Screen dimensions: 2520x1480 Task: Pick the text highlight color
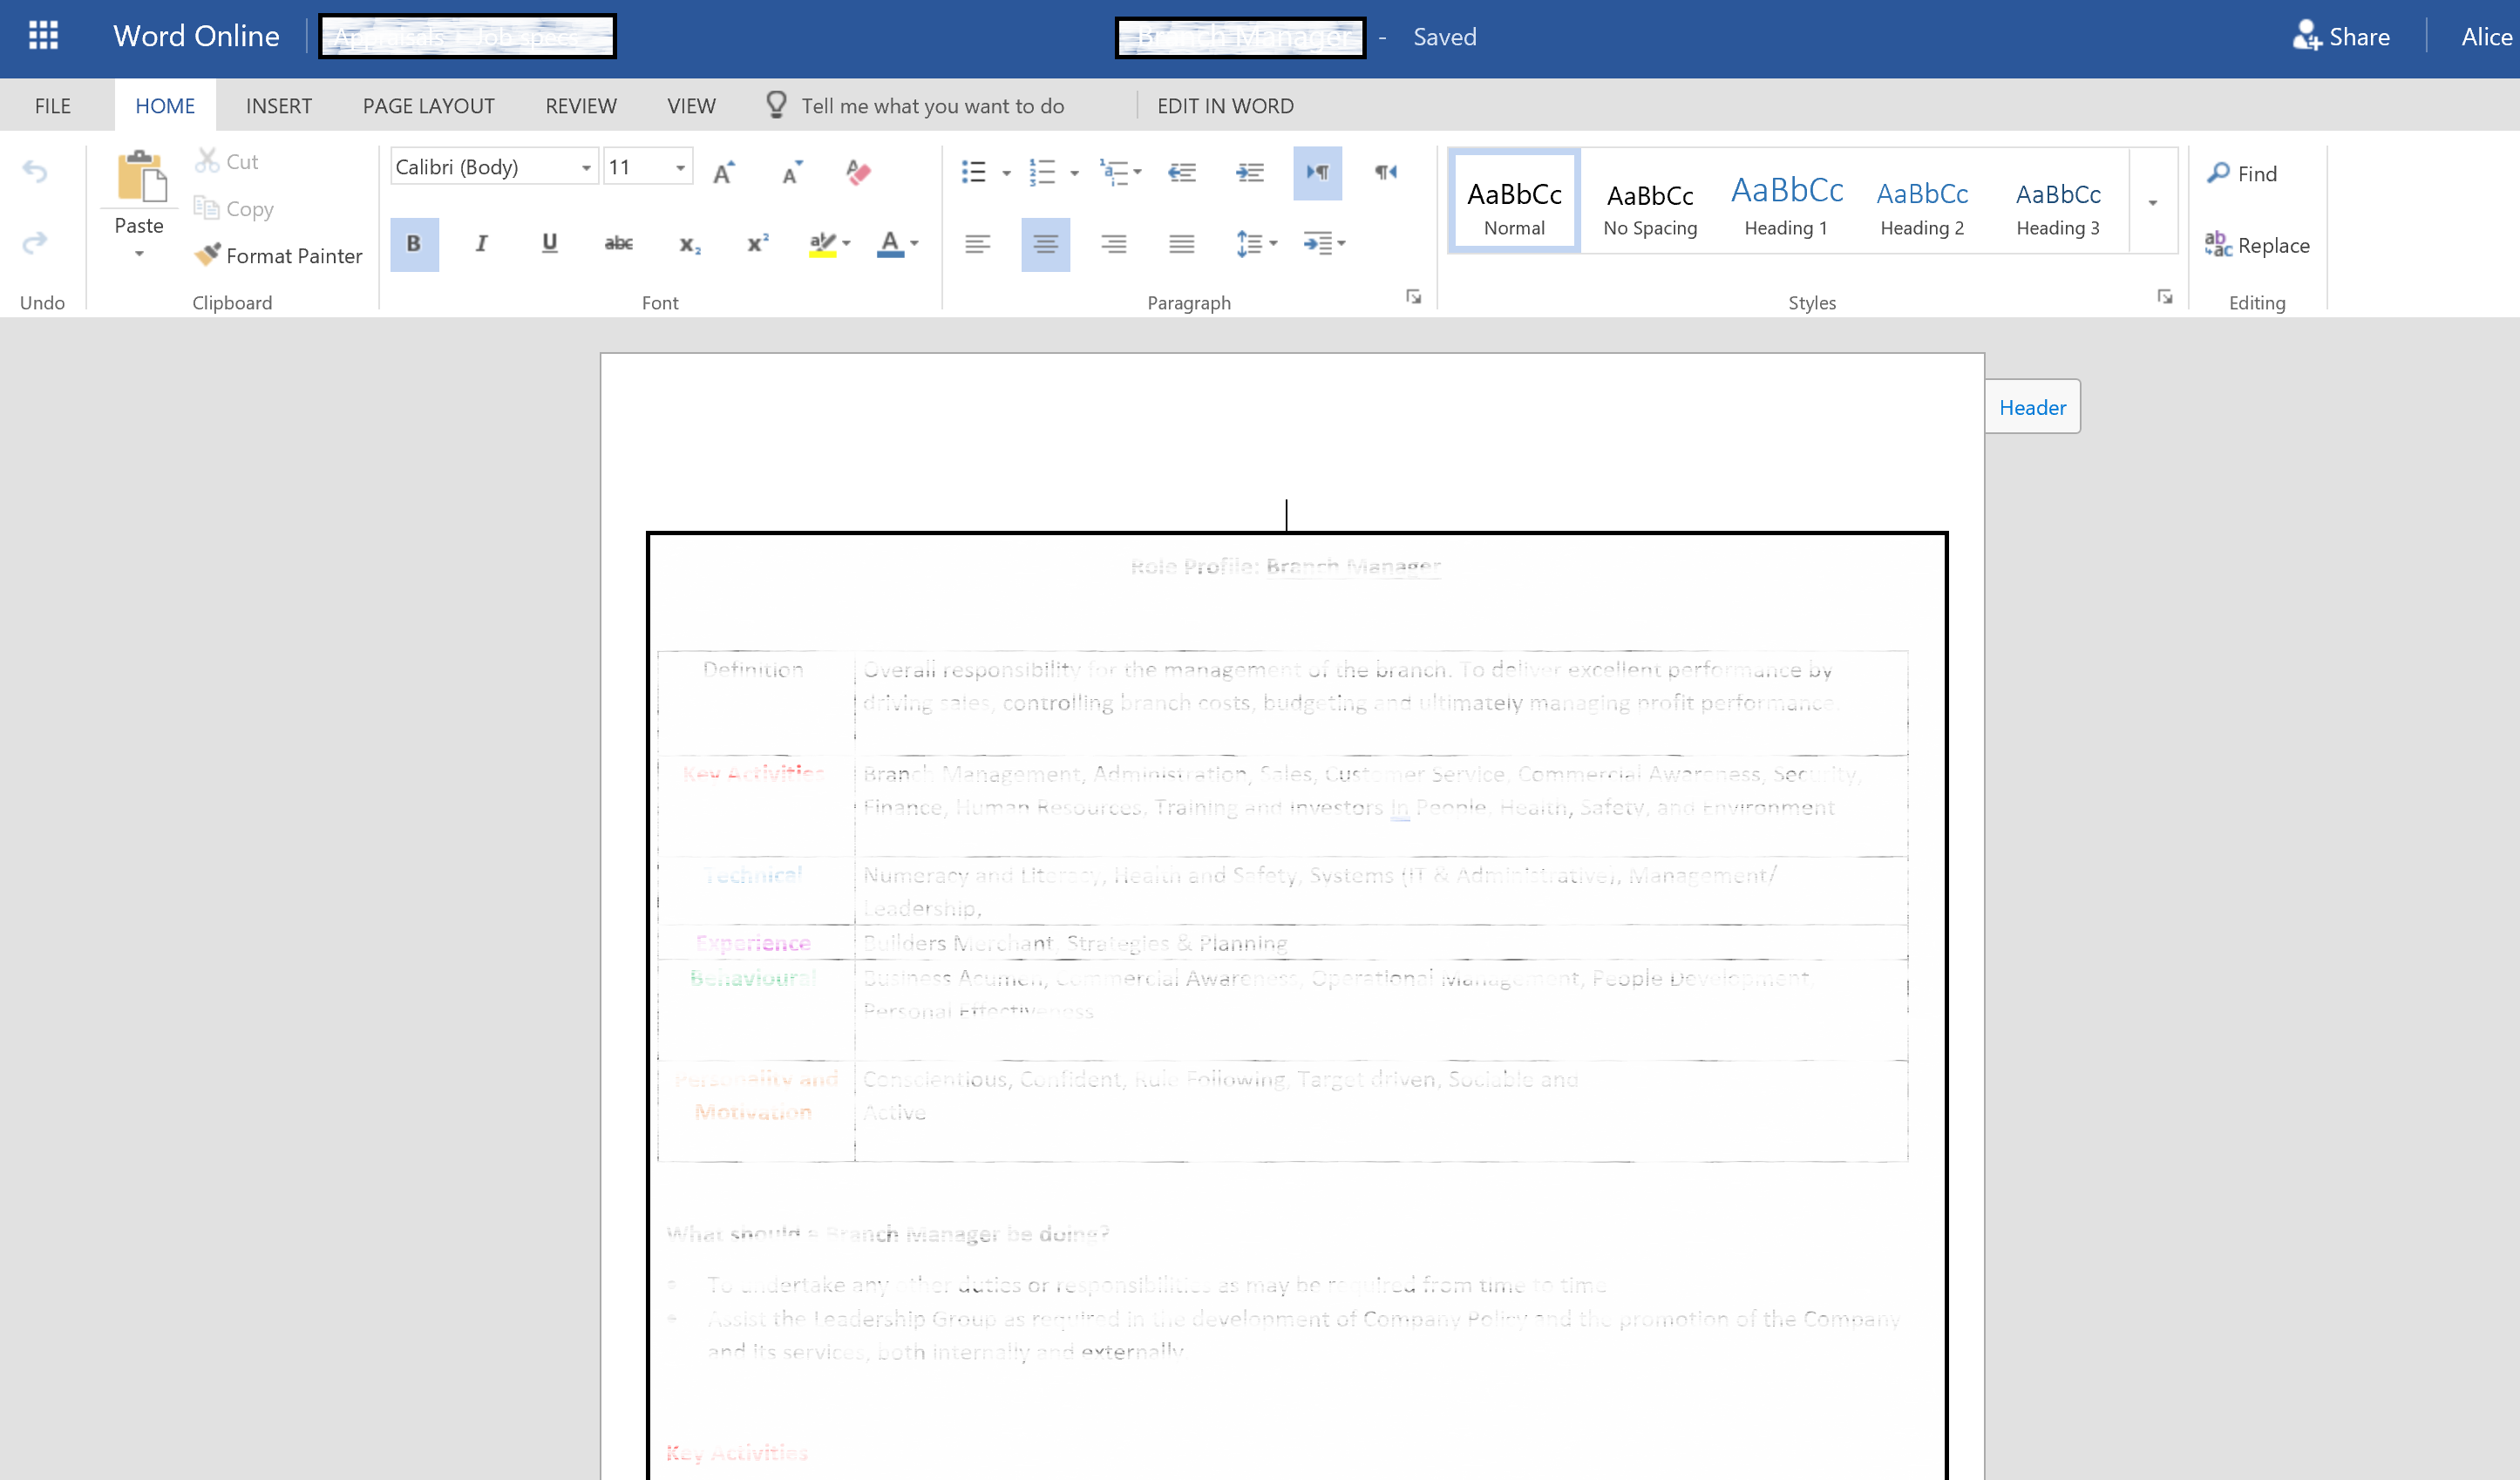[822, 244]
